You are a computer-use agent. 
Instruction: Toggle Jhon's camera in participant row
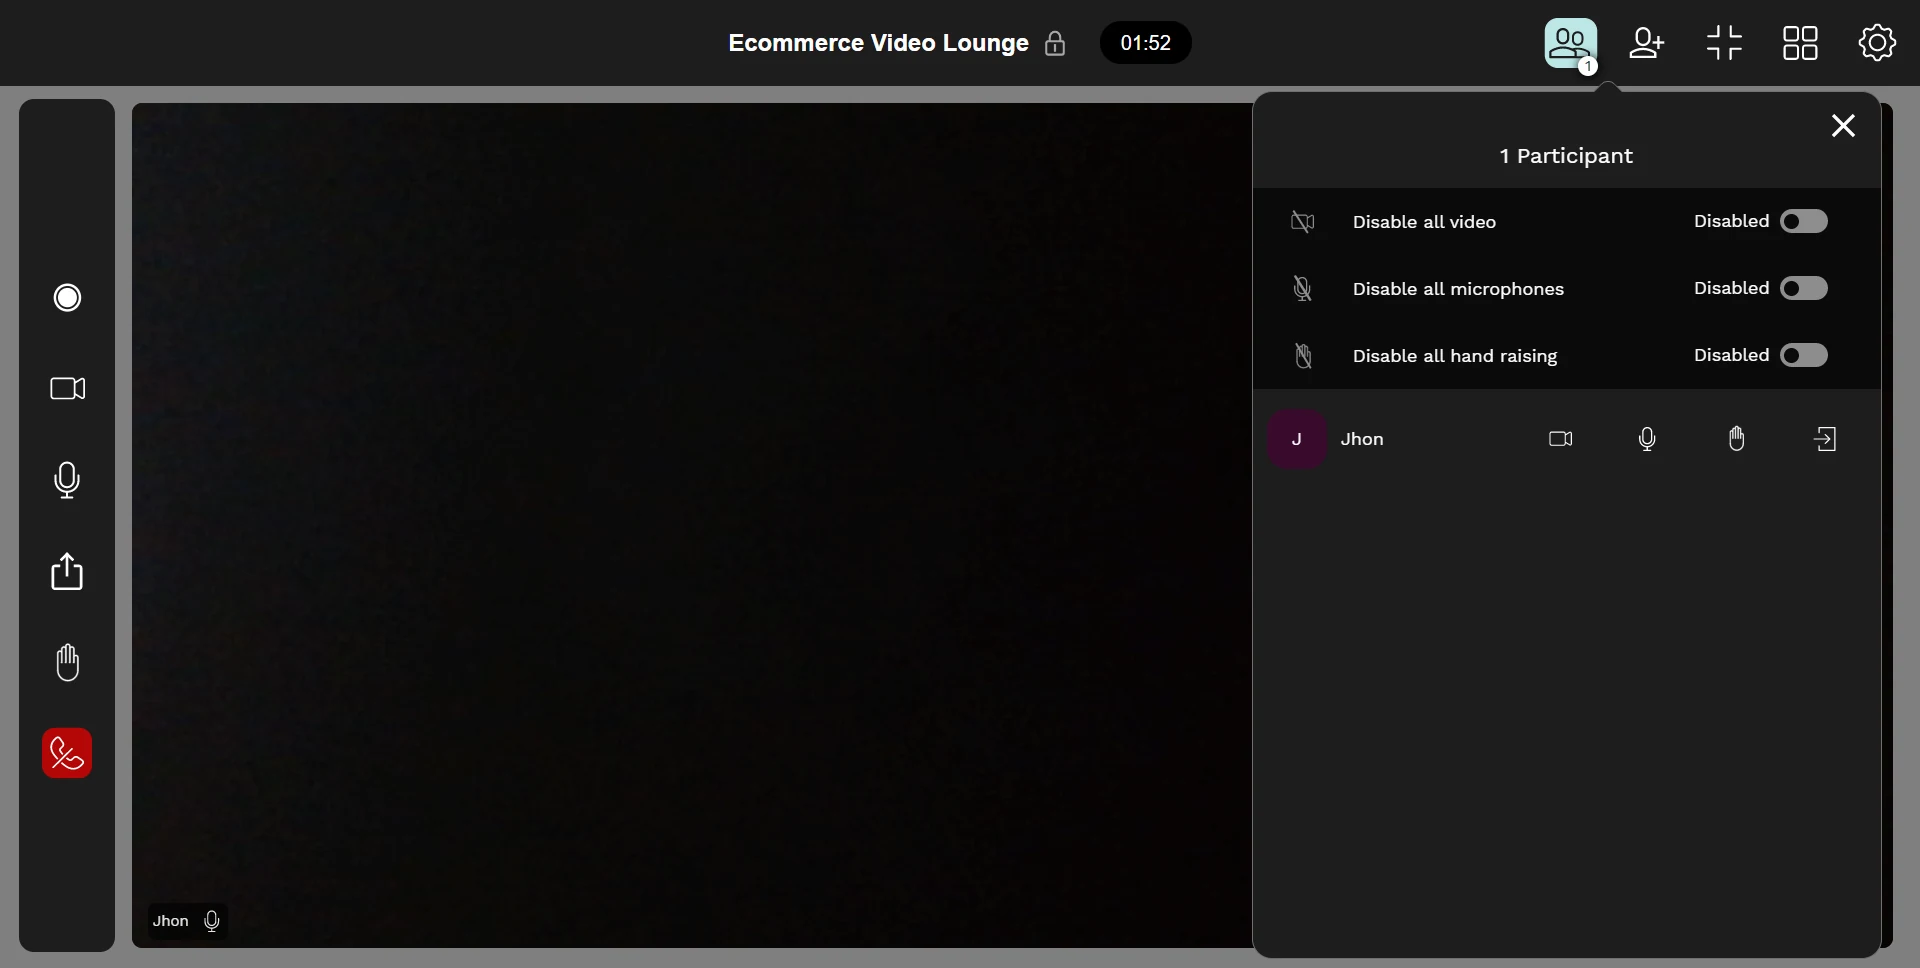1561,439
